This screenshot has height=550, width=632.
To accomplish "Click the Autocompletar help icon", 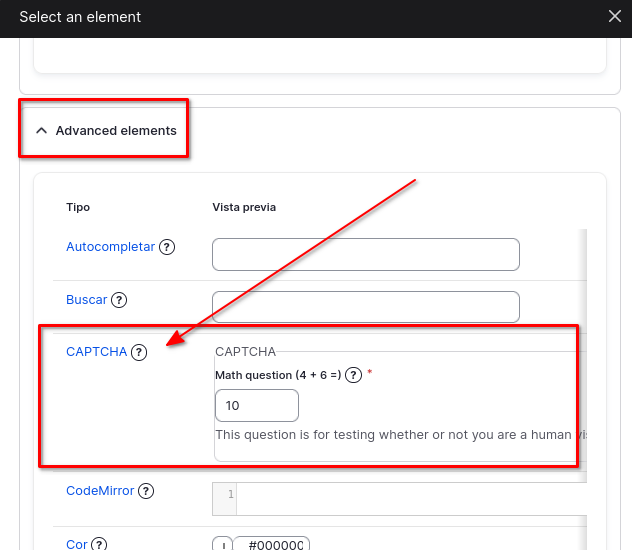I will click(167, 247).
